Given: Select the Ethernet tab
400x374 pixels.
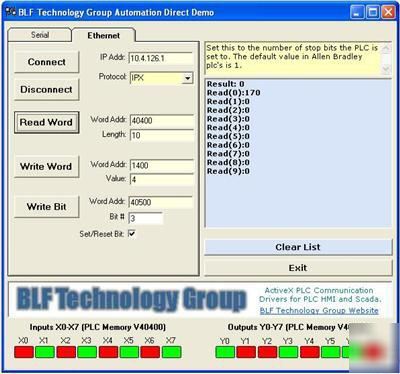Looking at the screenshot, I should [x=104, y=35].
